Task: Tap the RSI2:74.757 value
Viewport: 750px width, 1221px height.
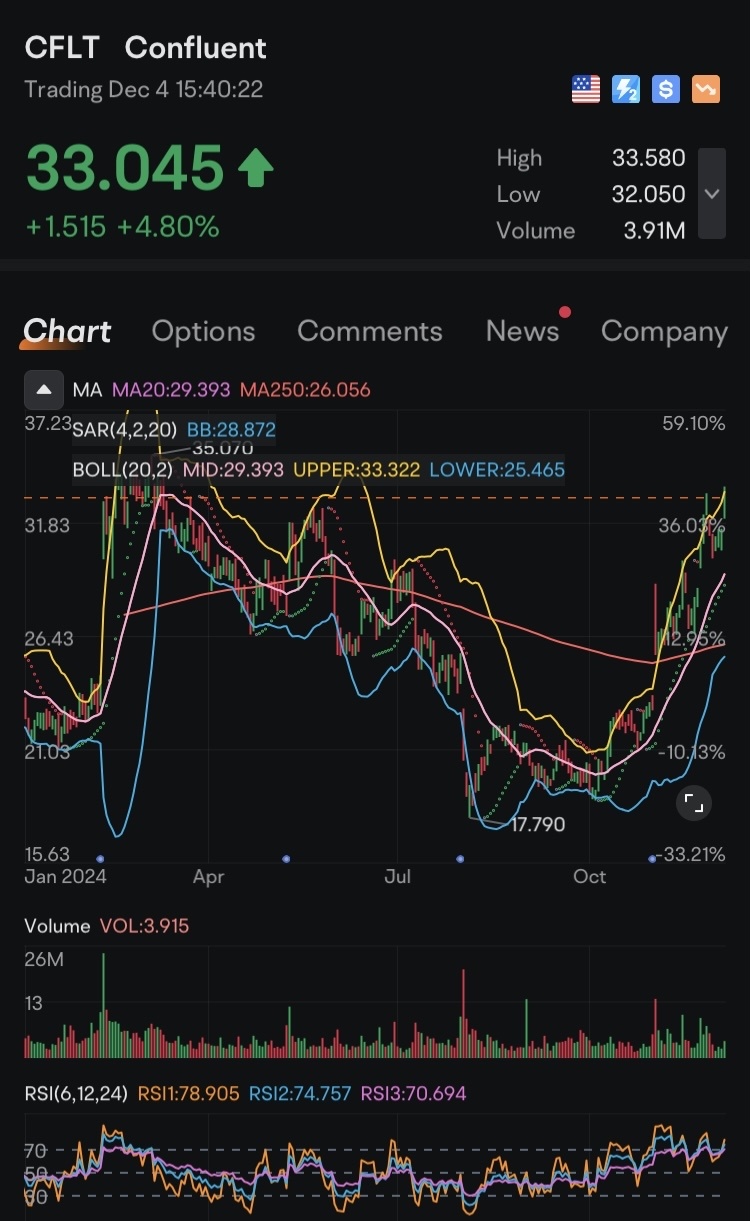Action: (x=300, y=1094)
